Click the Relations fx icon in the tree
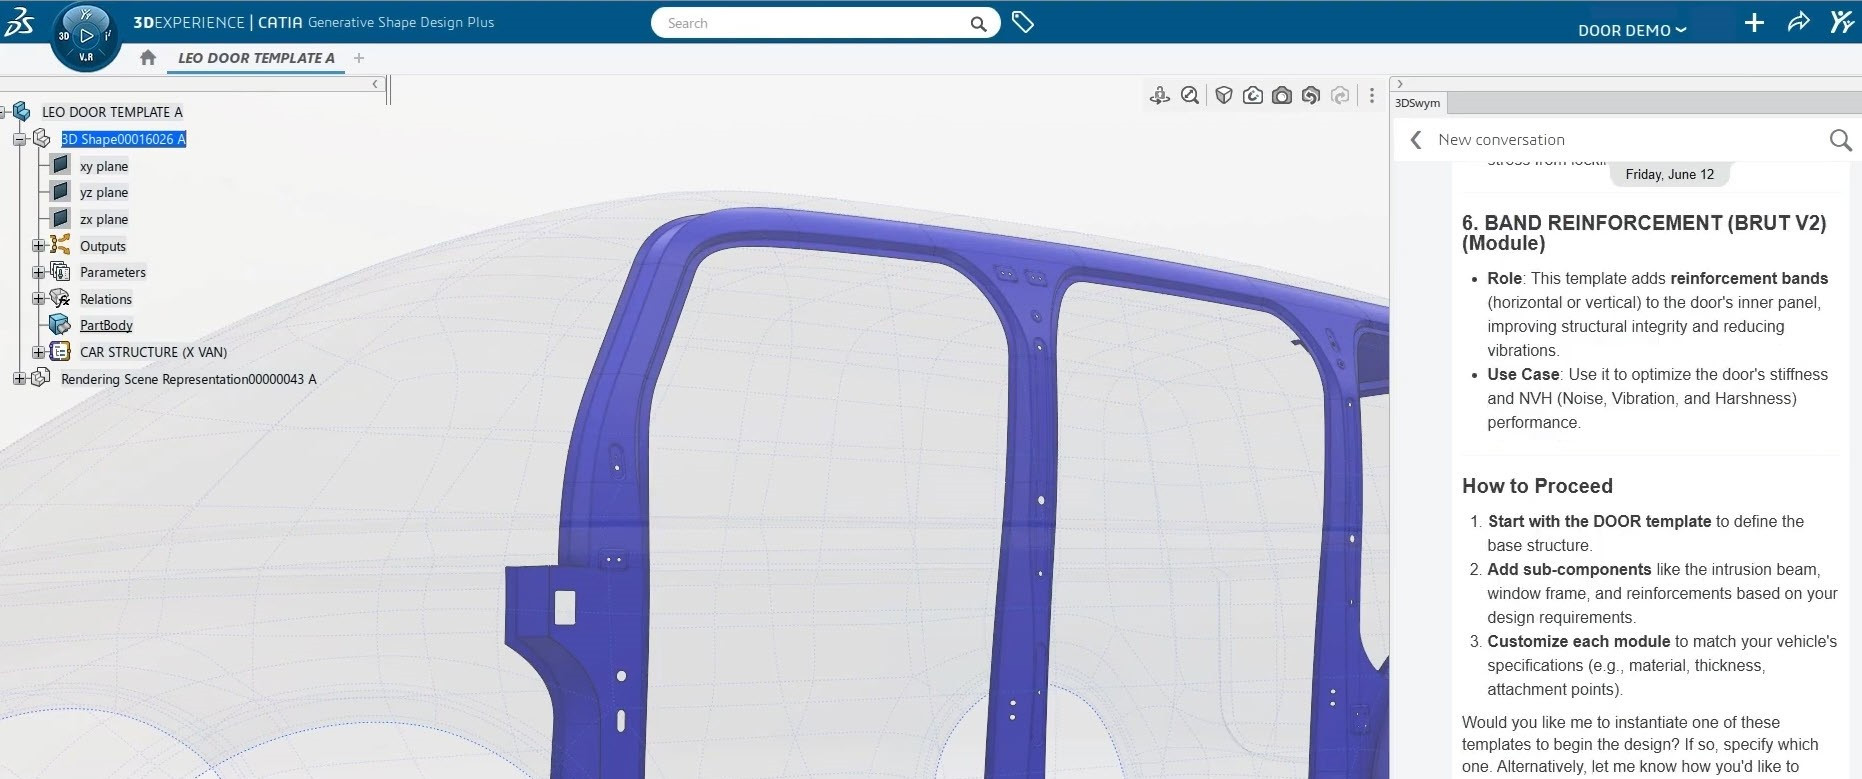Screen dimensions: 1862x779 pos(60,298)
